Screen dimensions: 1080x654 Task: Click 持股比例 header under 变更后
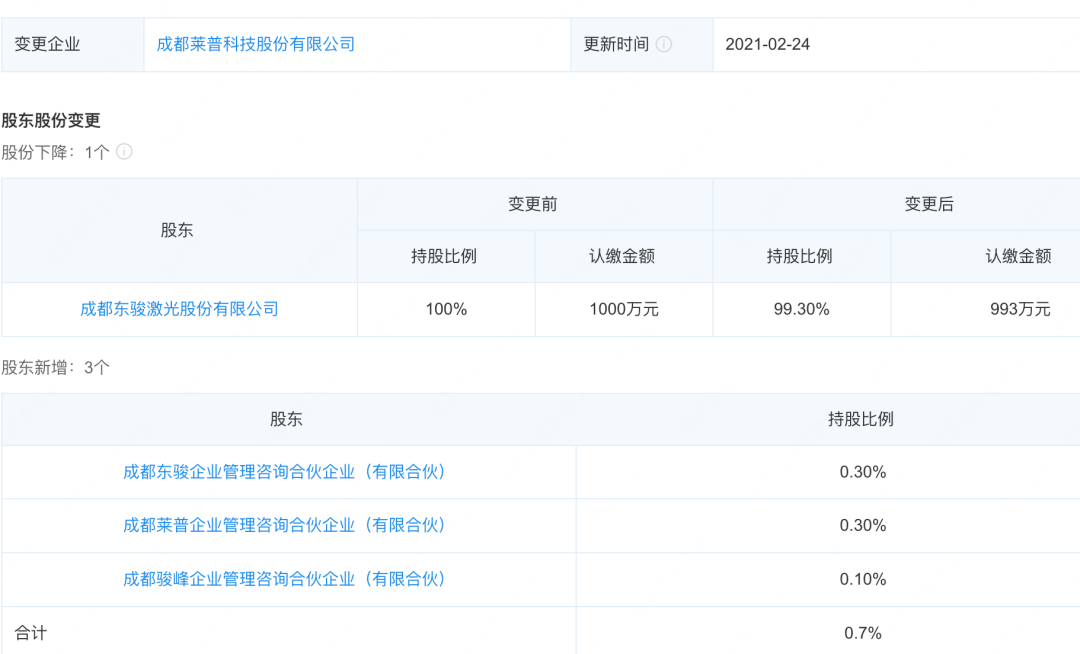pos(800,257)
